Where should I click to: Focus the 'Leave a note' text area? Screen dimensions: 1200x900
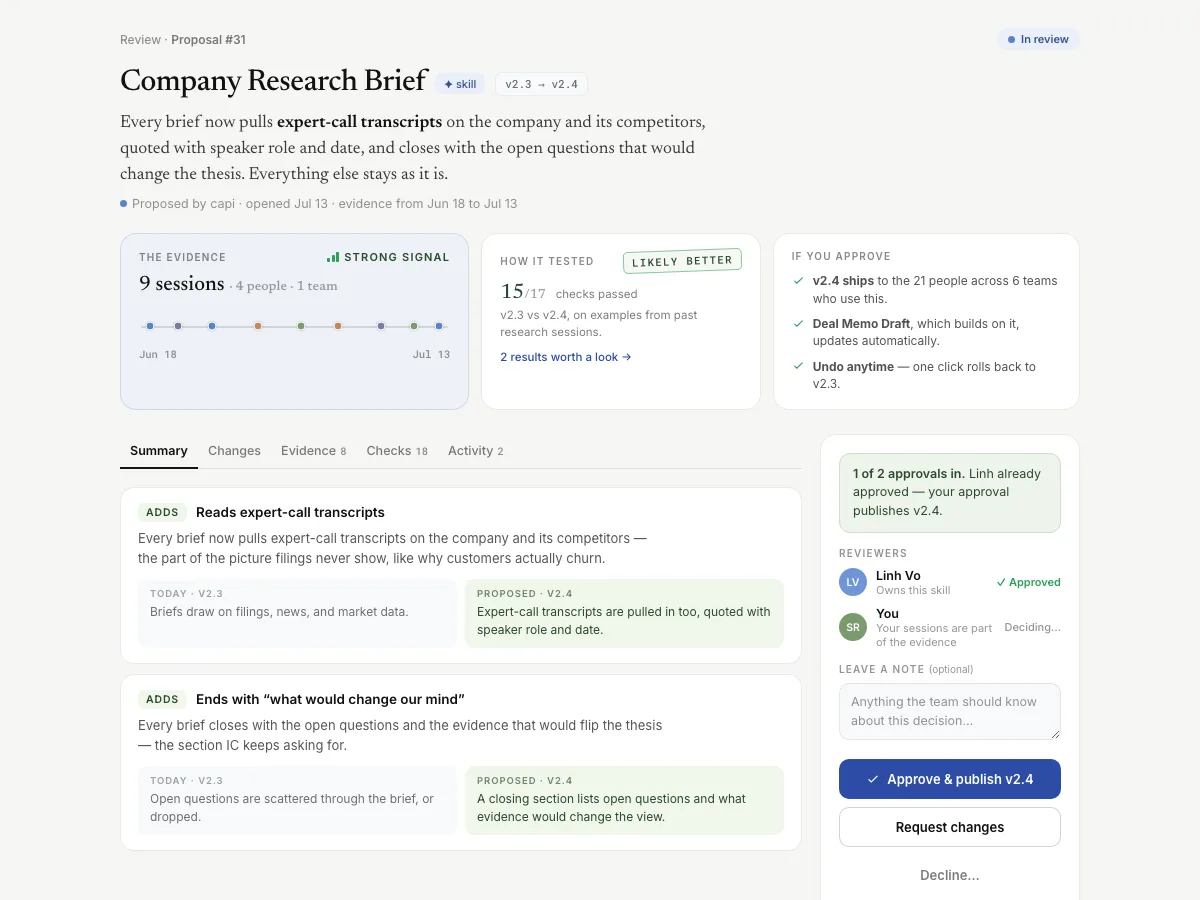pyautogui.click(x=950, y=711)
